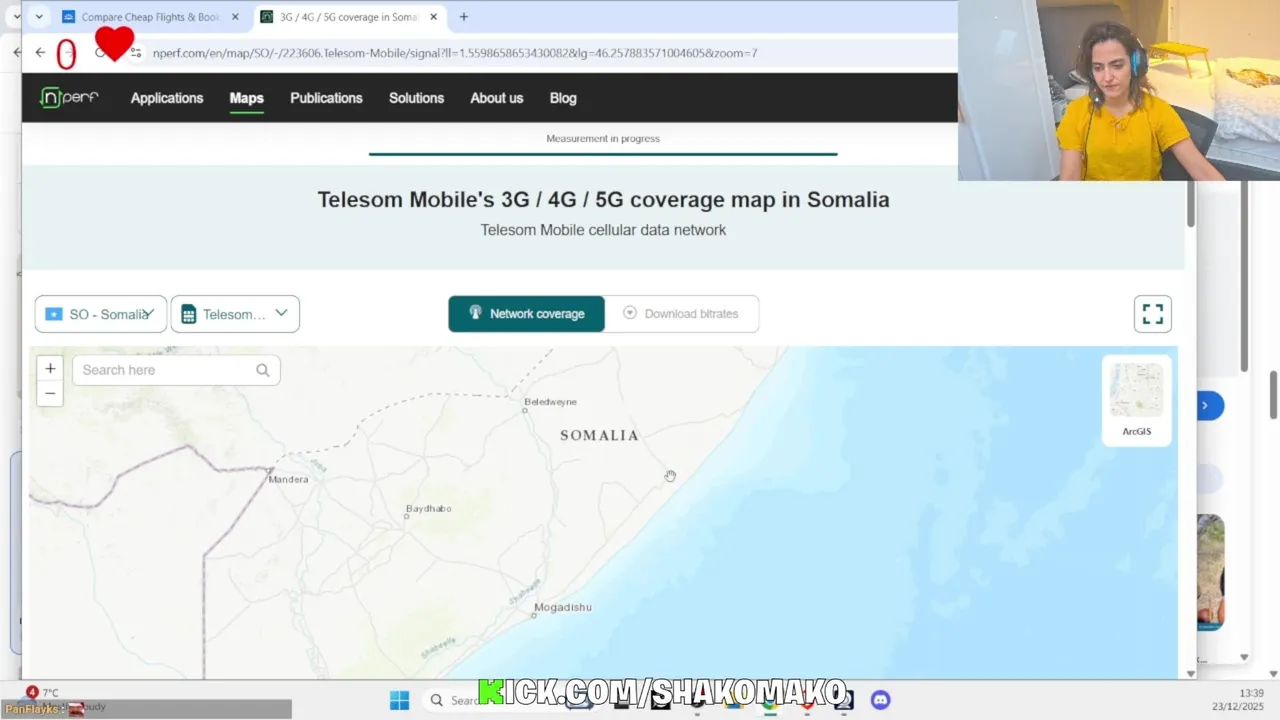Click the Somalia flag icon in country dropdown
Screen dimensions: 1280x720
click(54, 314)
